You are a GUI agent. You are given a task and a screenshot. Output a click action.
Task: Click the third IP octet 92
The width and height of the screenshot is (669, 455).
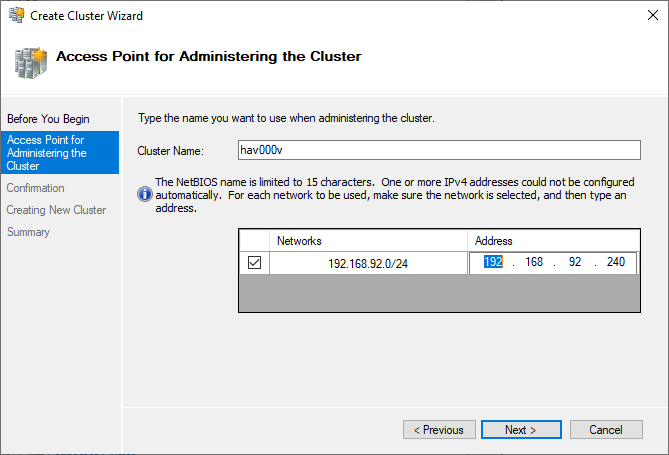point(574,262)
